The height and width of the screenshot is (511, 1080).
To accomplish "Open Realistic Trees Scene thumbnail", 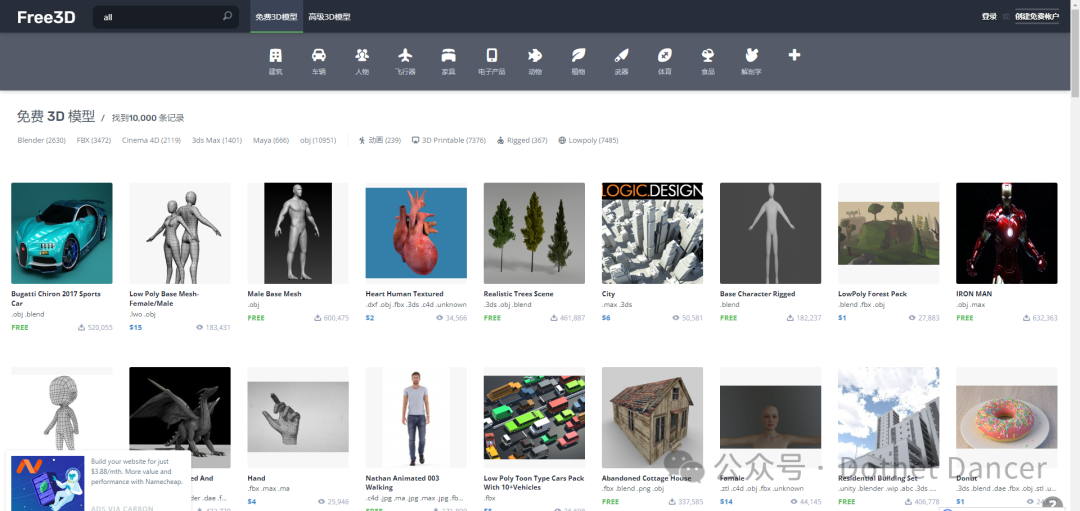I will click(534, 233).
